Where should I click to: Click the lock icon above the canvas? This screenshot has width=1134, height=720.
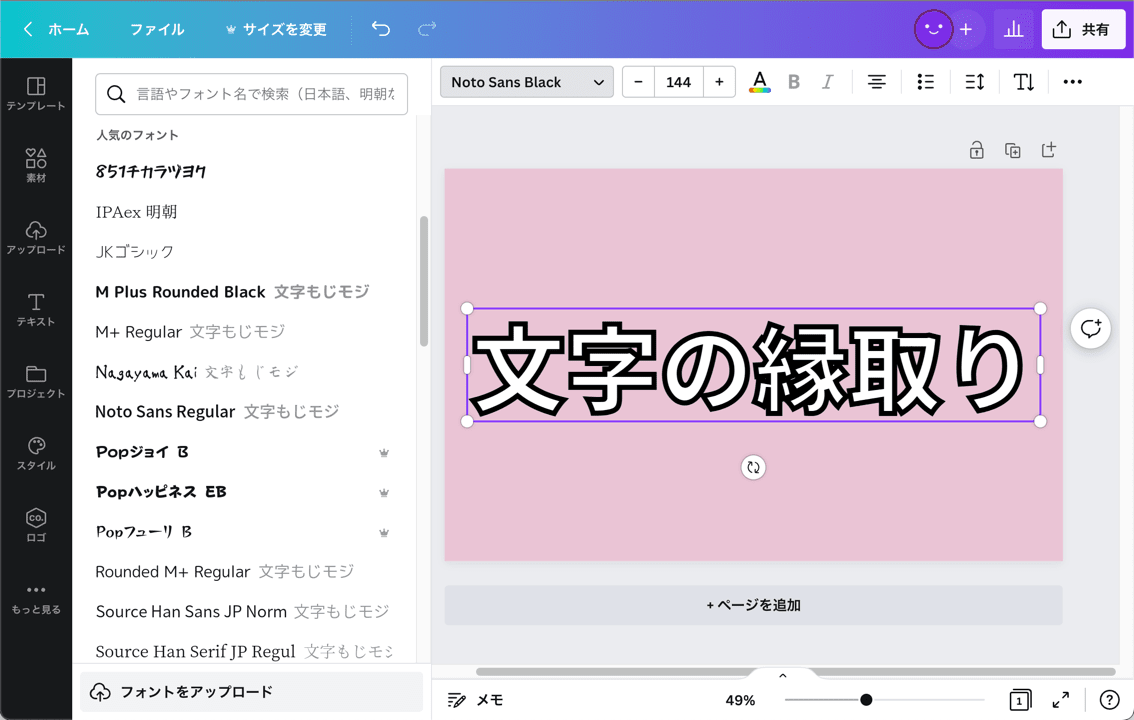click(976, 149)
